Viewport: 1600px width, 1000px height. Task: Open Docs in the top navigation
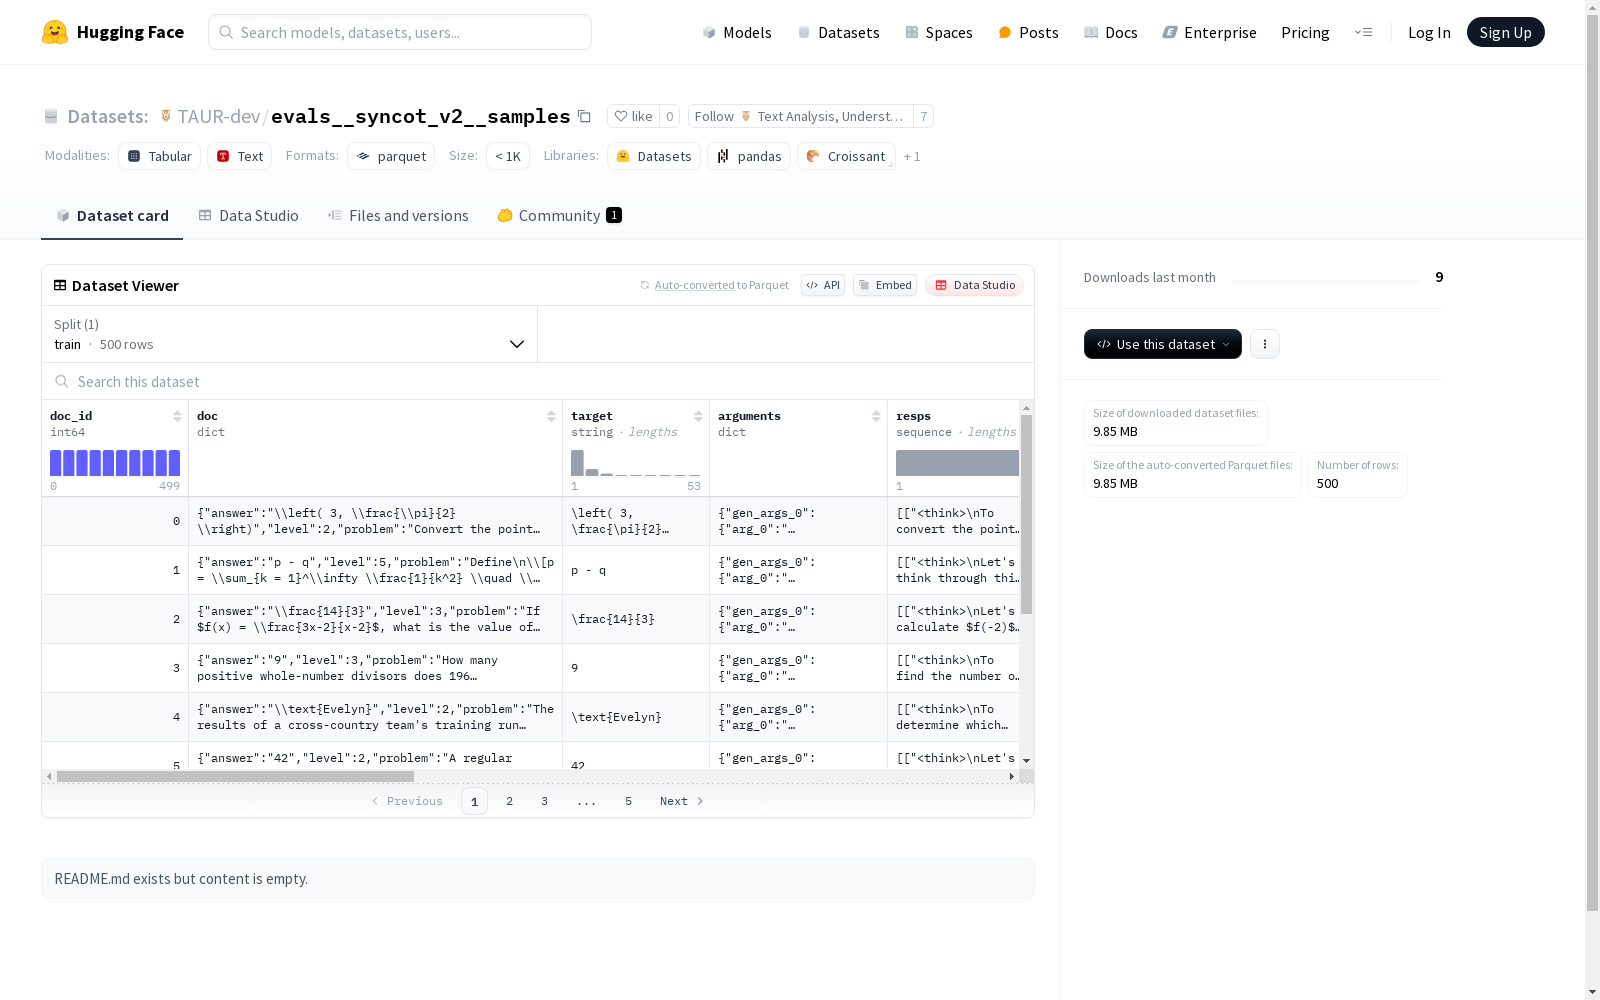1111,32
